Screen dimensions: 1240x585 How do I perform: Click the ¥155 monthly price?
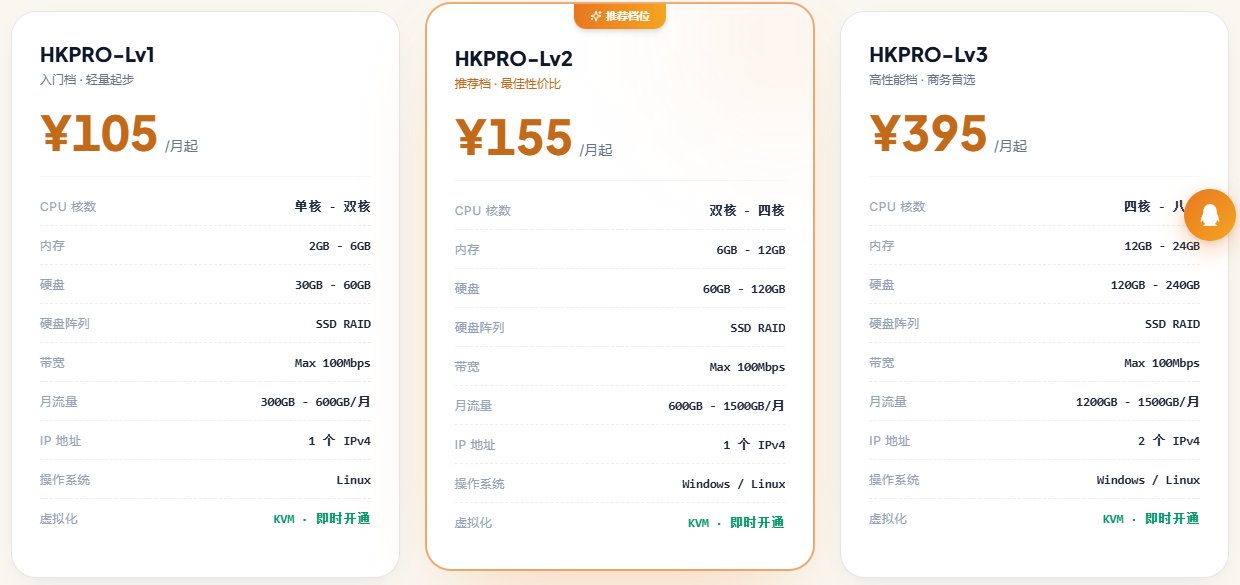click(x=514, y=138)
